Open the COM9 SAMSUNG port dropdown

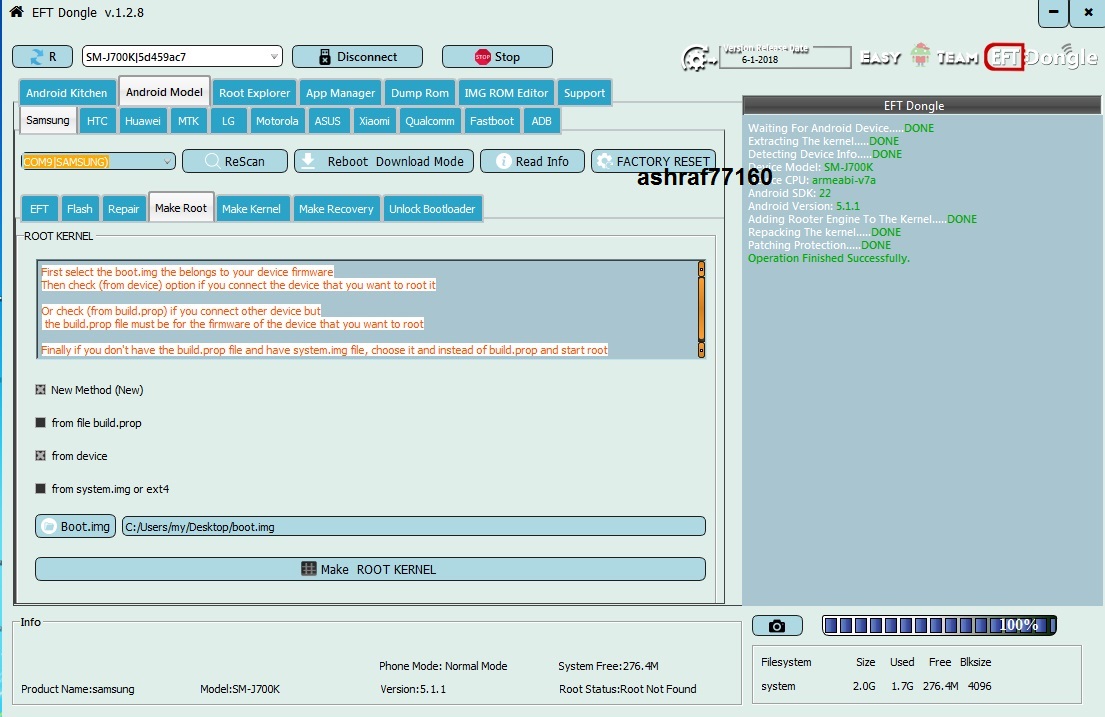point(98,161)
